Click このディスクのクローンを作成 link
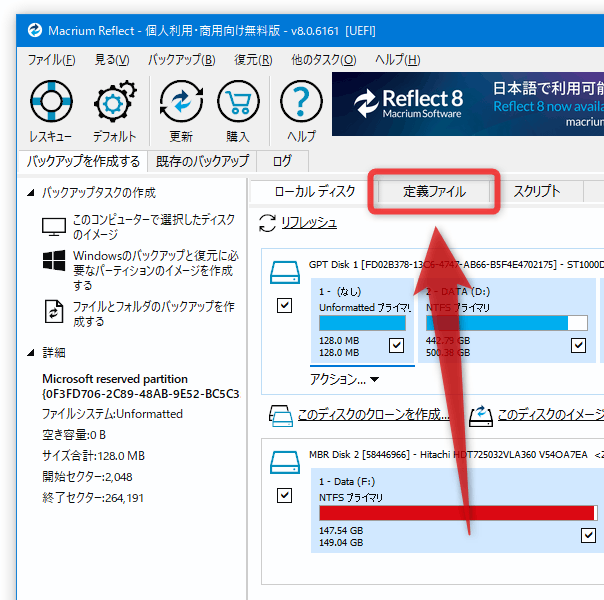 [373, 414]
